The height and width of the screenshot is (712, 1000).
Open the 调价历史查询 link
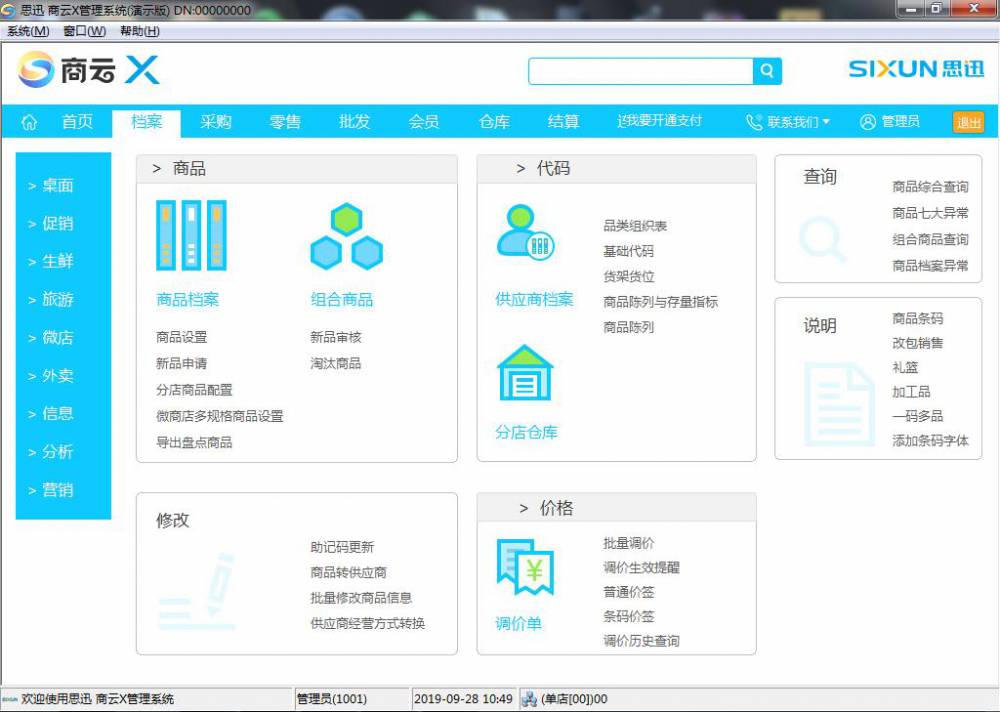point(642,641)
